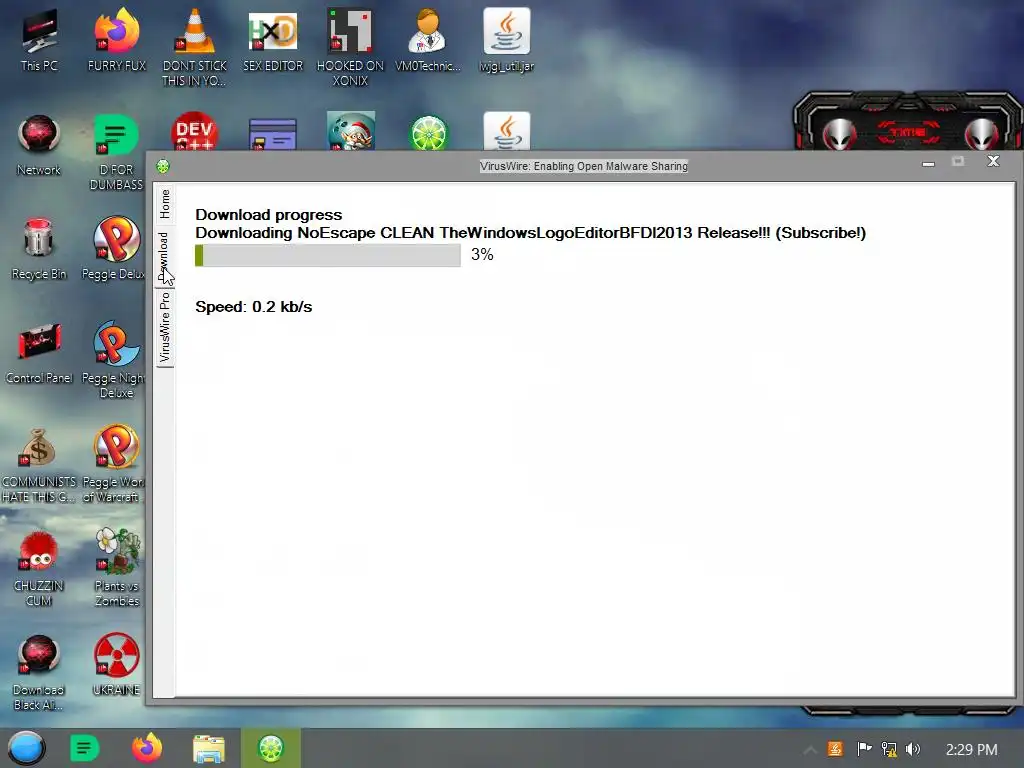Open the Action Center flag icon

[863, 749]
